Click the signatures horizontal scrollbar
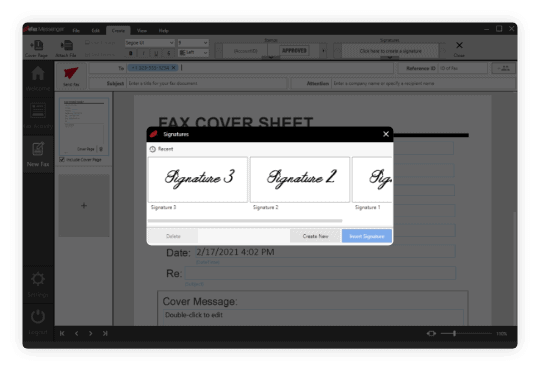The width and height of the screenshot is (540, 372). [x=245, y=220]
